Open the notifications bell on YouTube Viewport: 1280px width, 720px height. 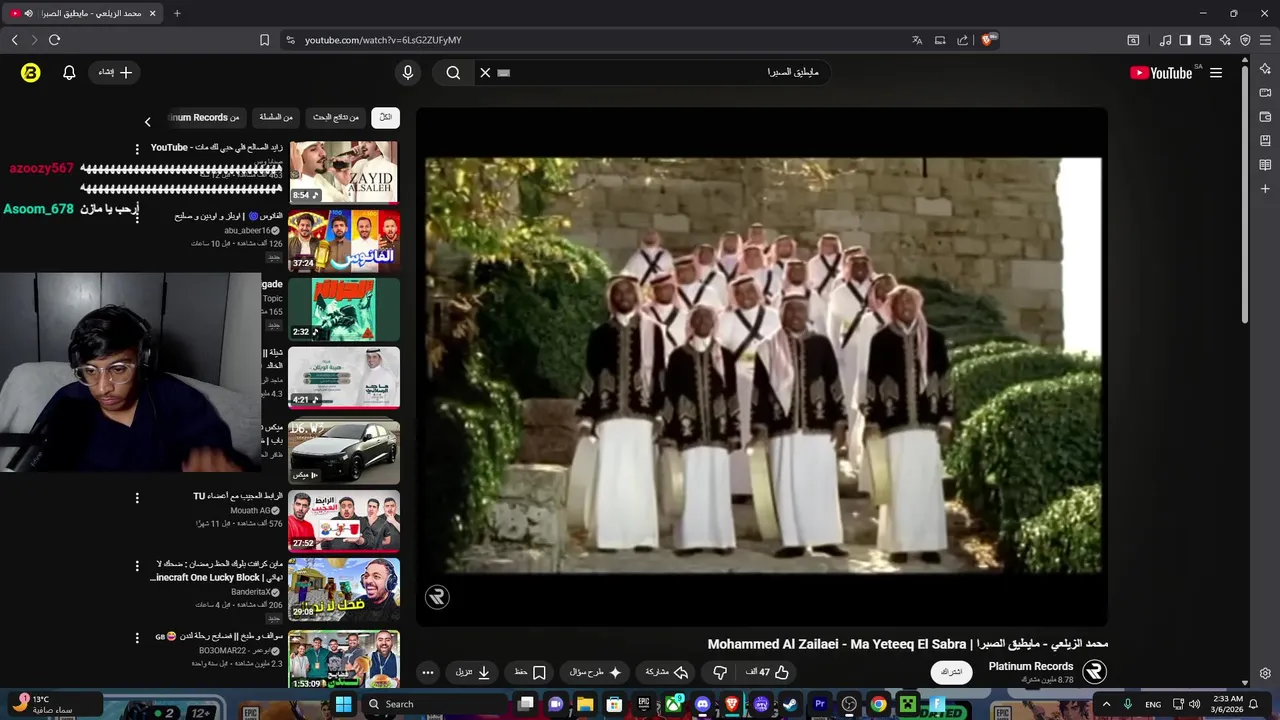[x=69, y=72]
